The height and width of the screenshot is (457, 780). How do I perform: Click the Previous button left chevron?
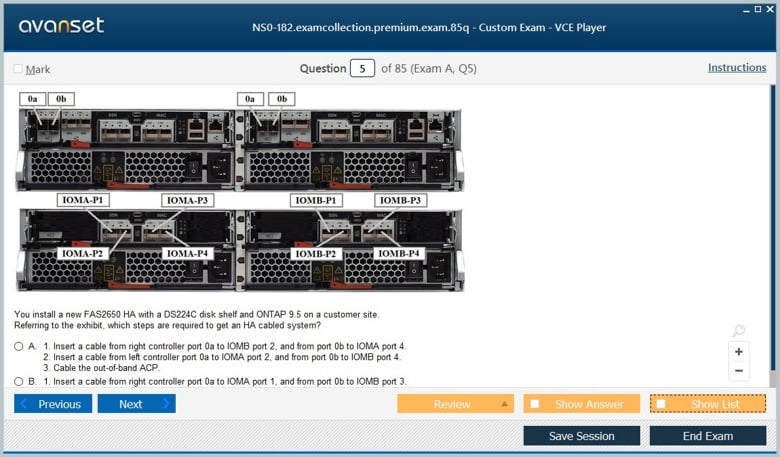coord(23,403)
